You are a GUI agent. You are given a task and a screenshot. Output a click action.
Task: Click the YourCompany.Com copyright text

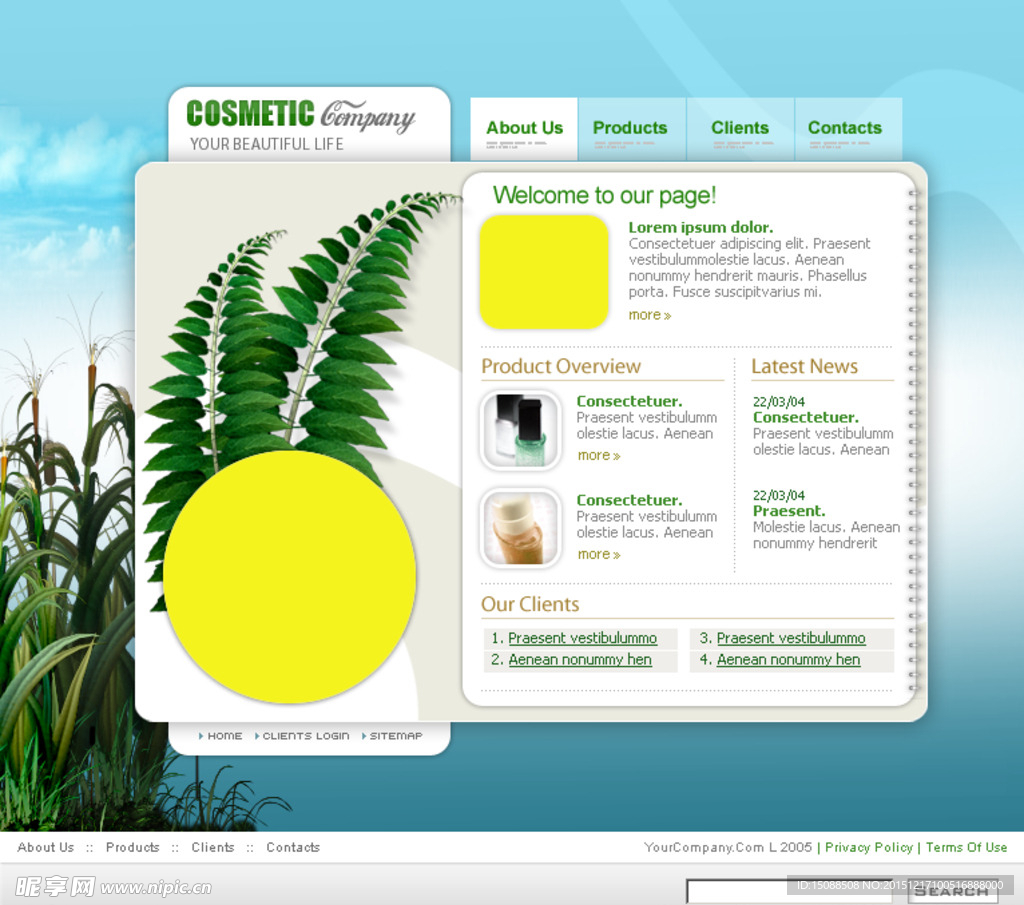[728, 847]
